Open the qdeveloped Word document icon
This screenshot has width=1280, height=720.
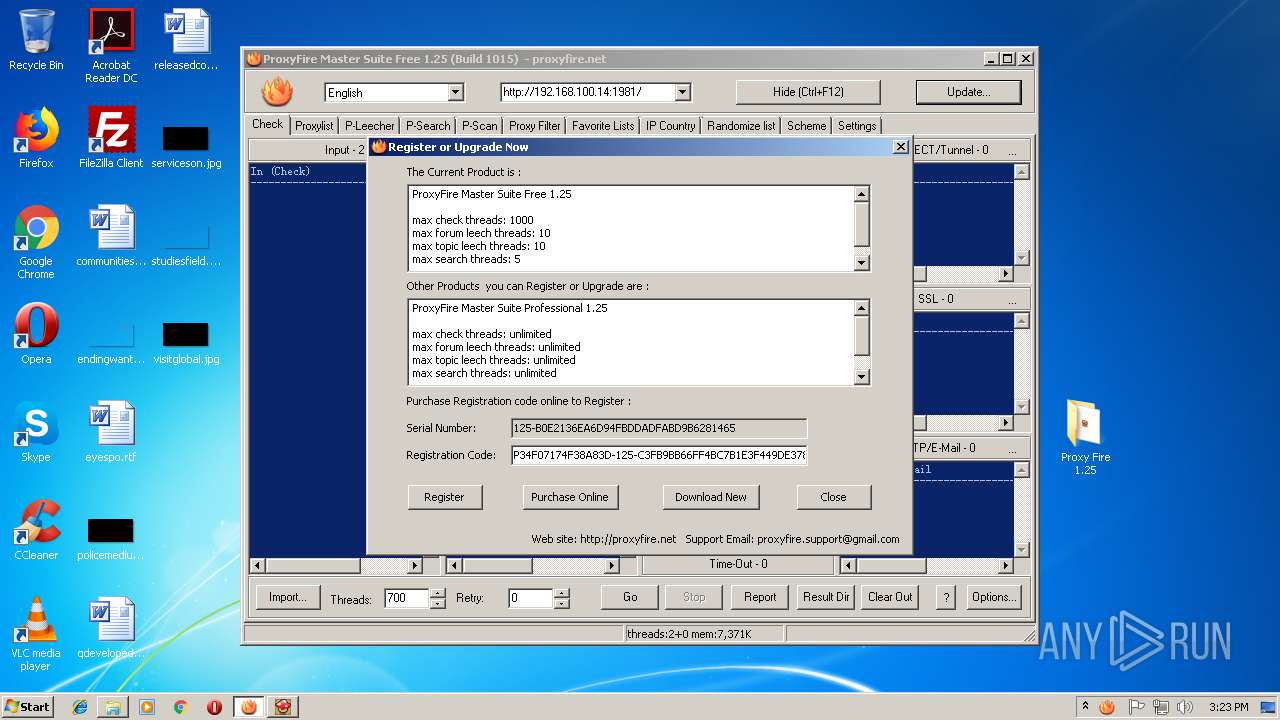click(x=111, y=628)
